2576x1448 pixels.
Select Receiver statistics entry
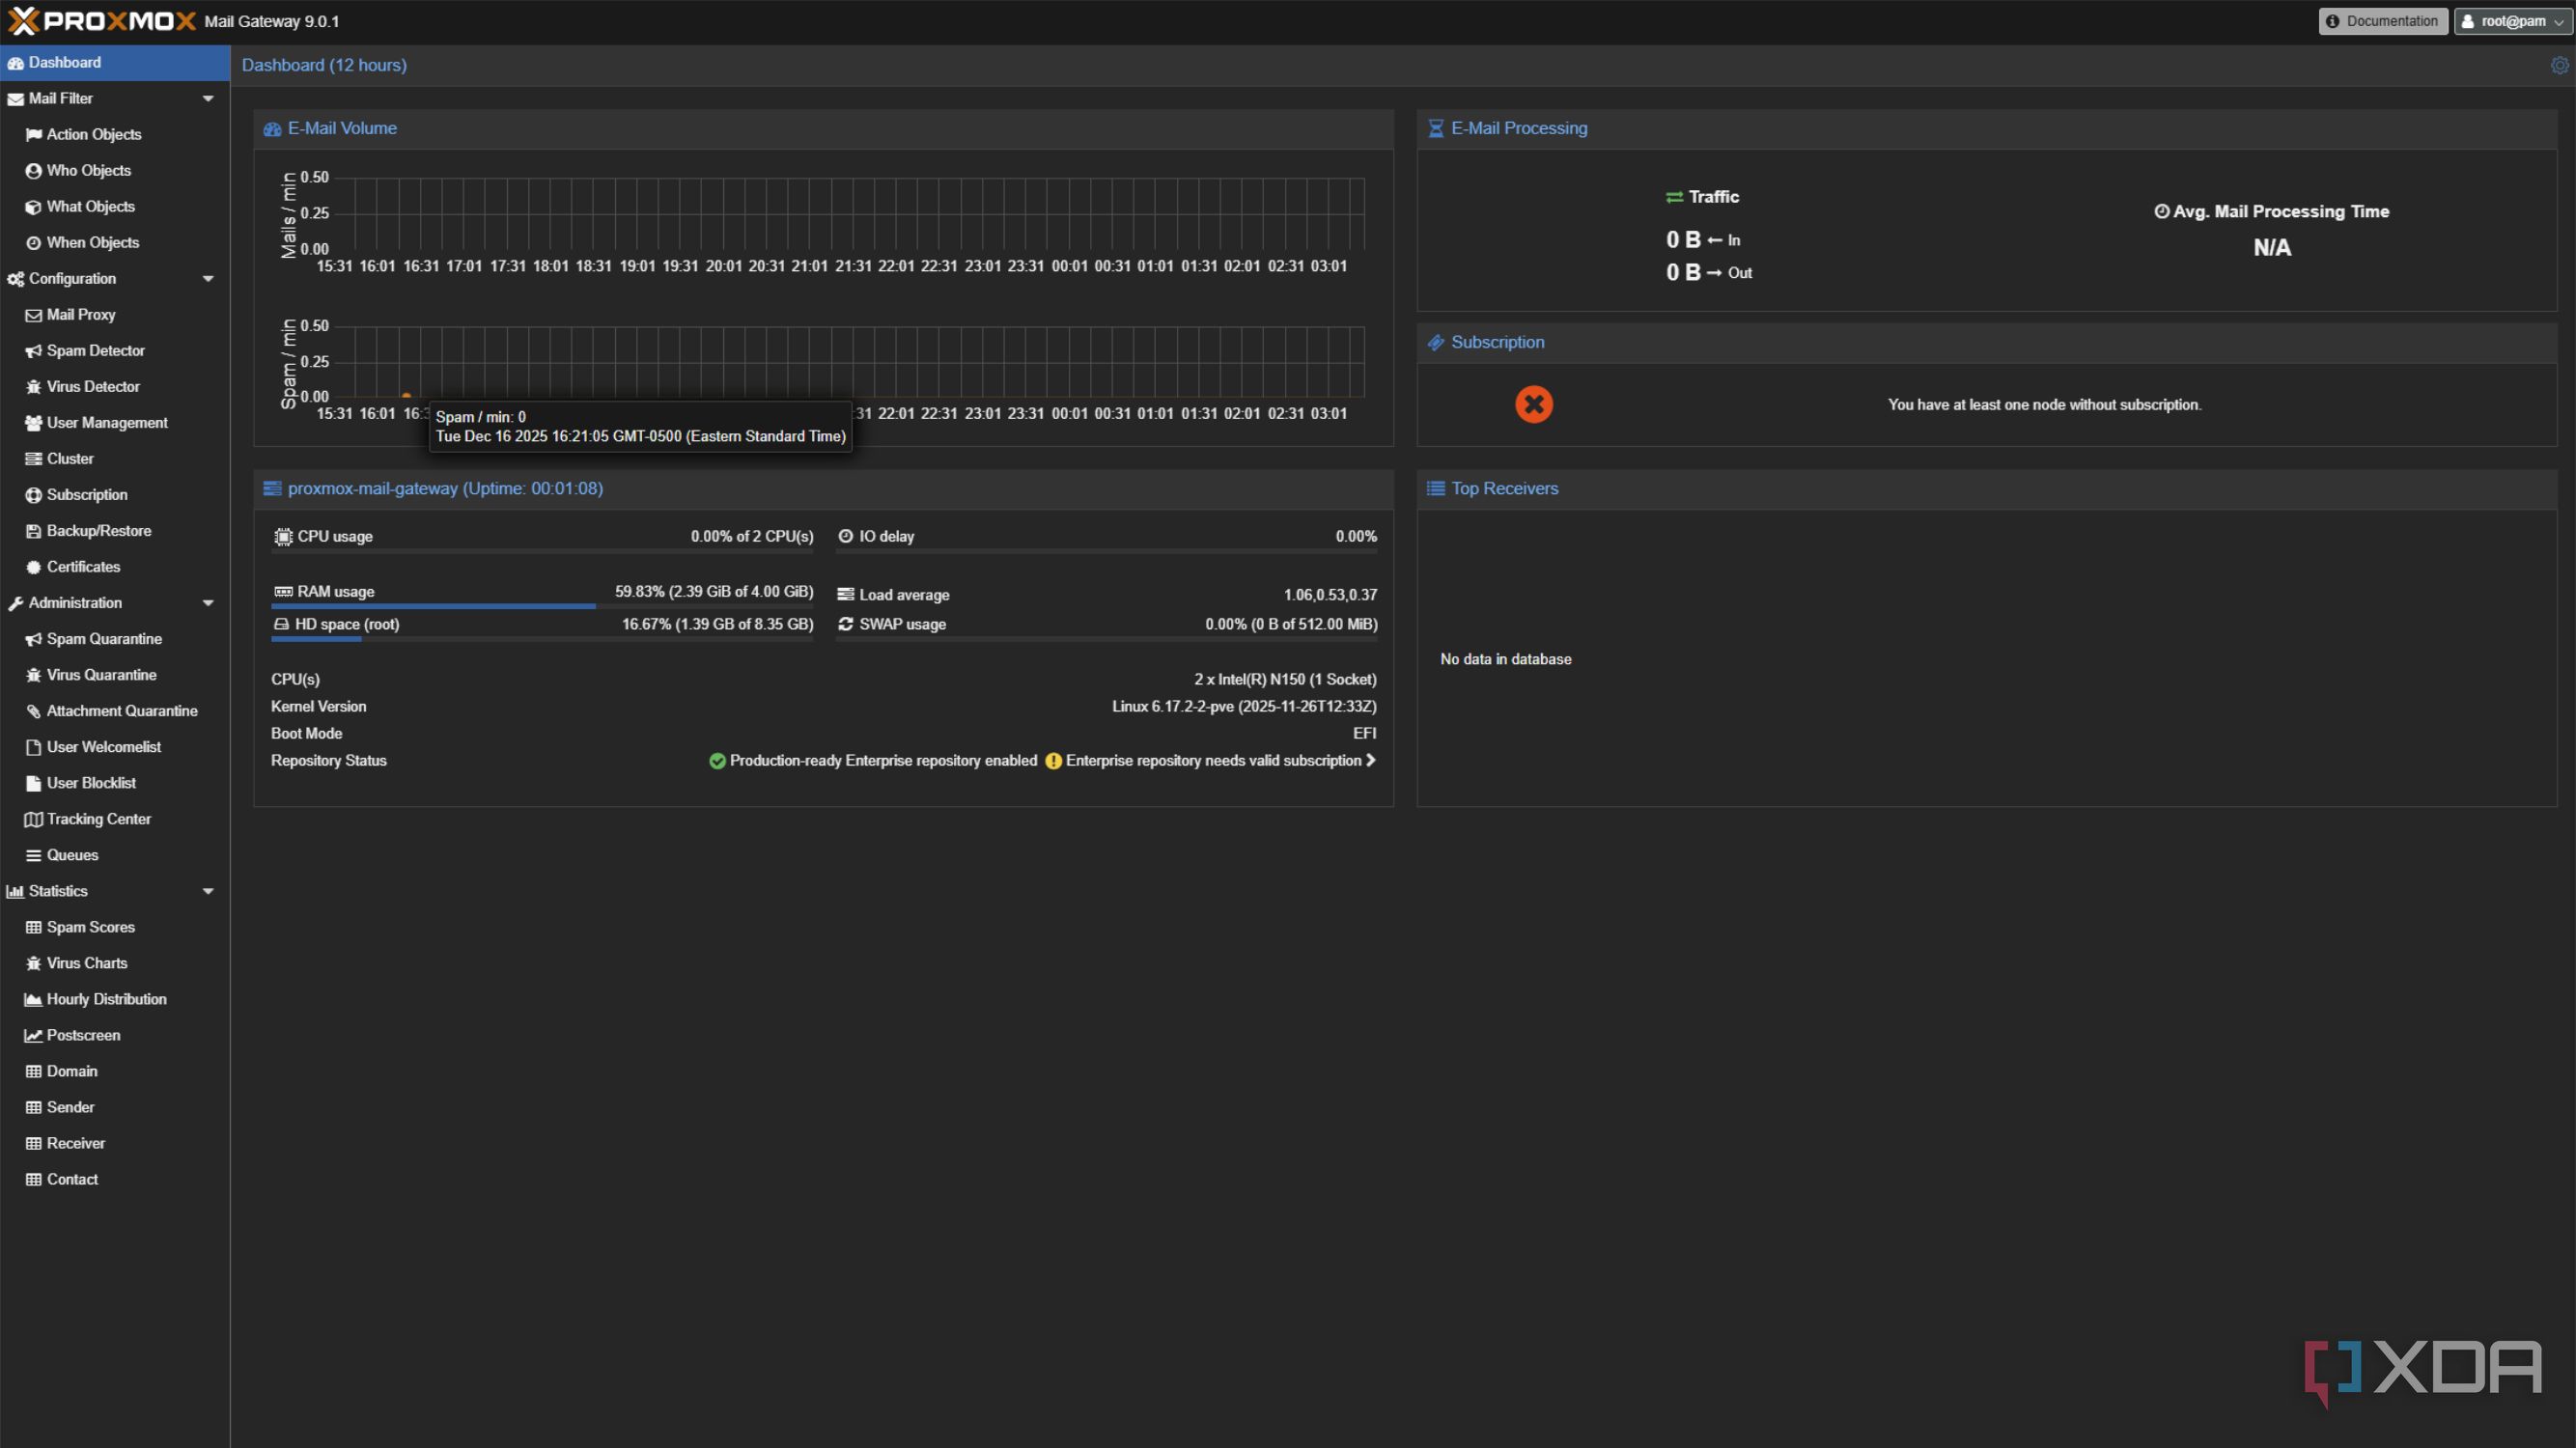point(115,1142)
